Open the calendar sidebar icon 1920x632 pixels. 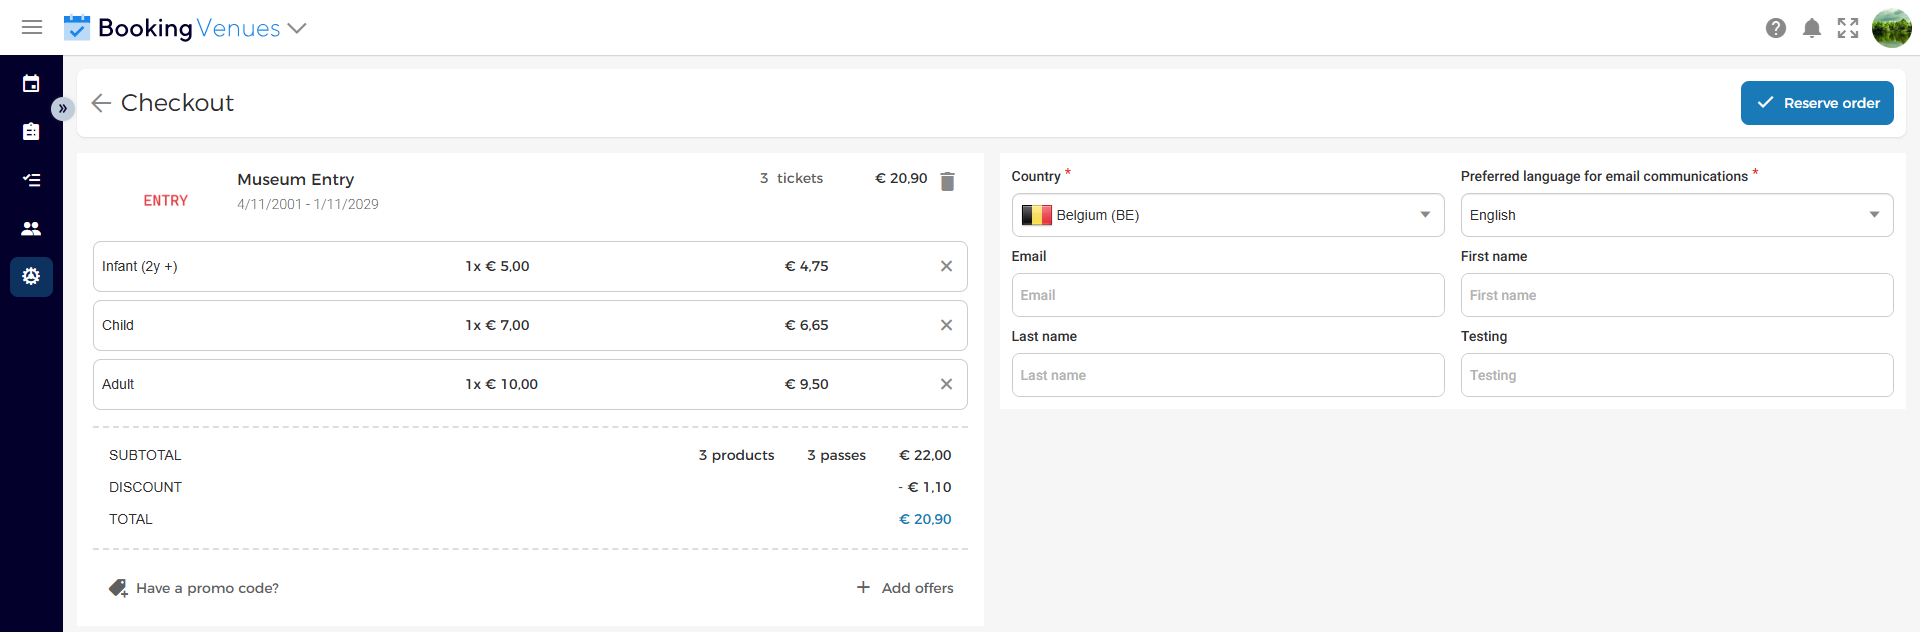click(31, 83)
